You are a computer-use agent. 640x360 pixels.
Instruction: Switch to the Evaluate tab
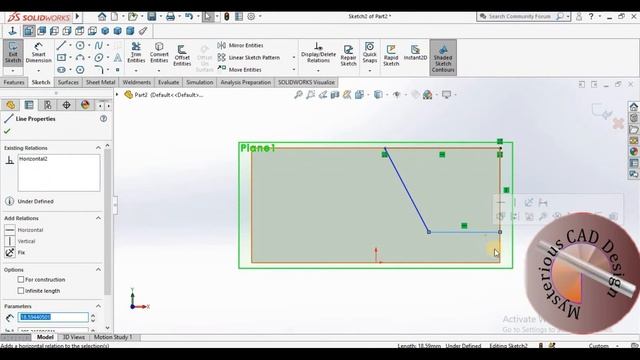coord(169,82)
